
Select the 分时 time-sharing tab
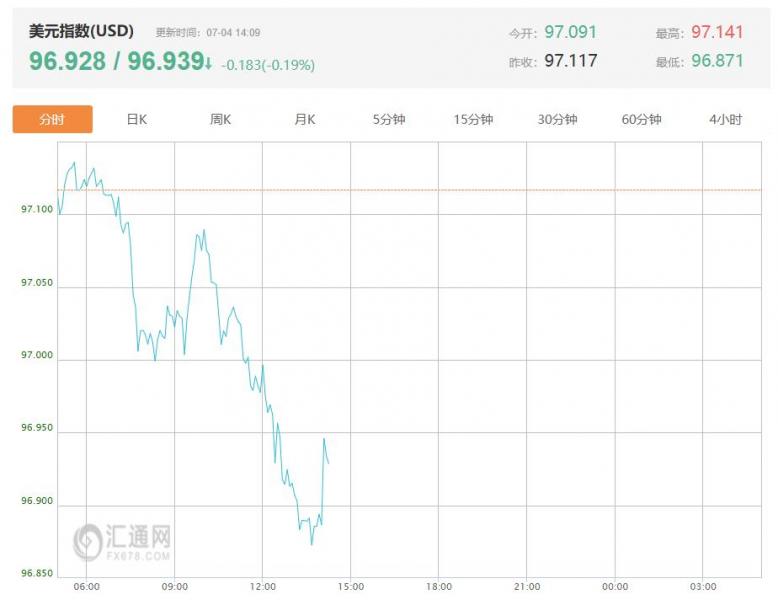52,119
